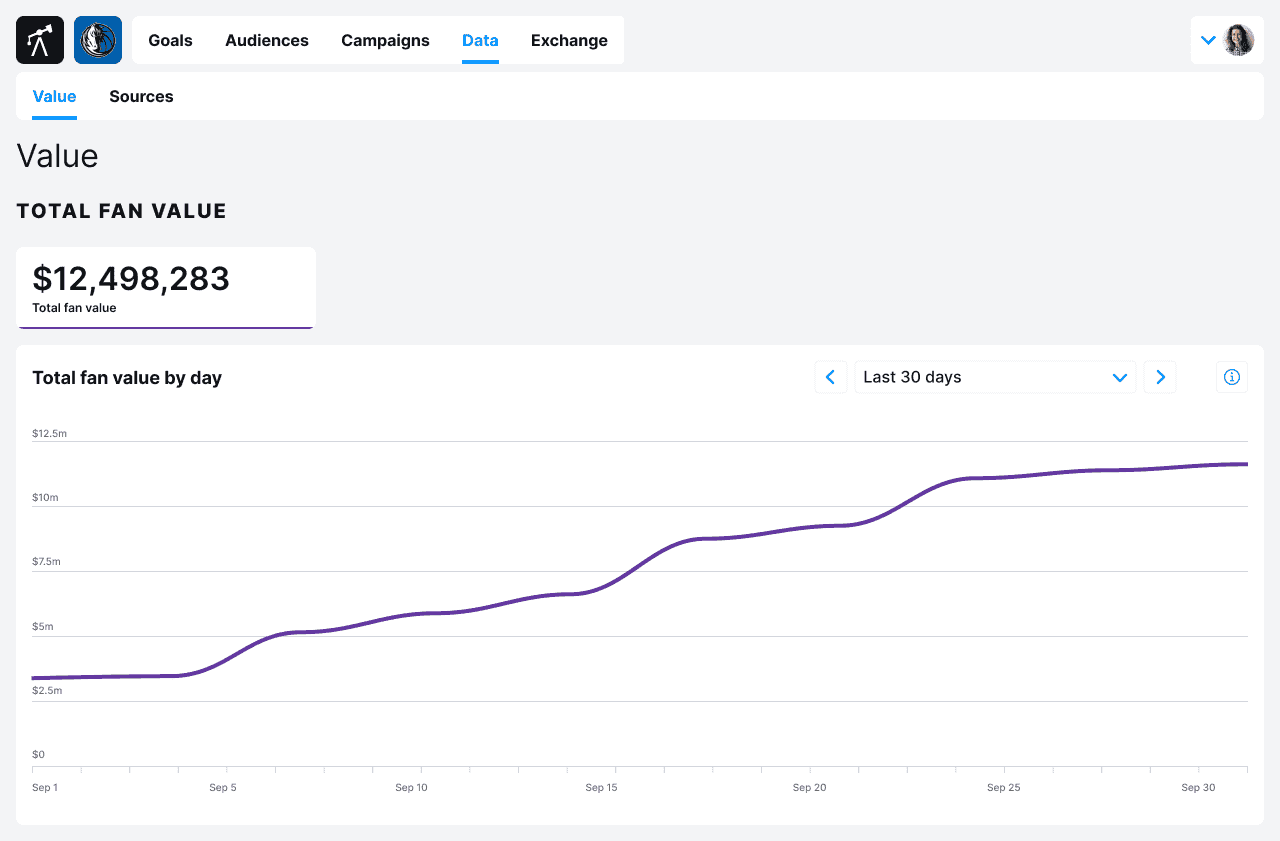Image resolution: width=1280 pixels, height=841 pixels.
Task: Go to next date range arrow
Action: tap(1160, 377)
